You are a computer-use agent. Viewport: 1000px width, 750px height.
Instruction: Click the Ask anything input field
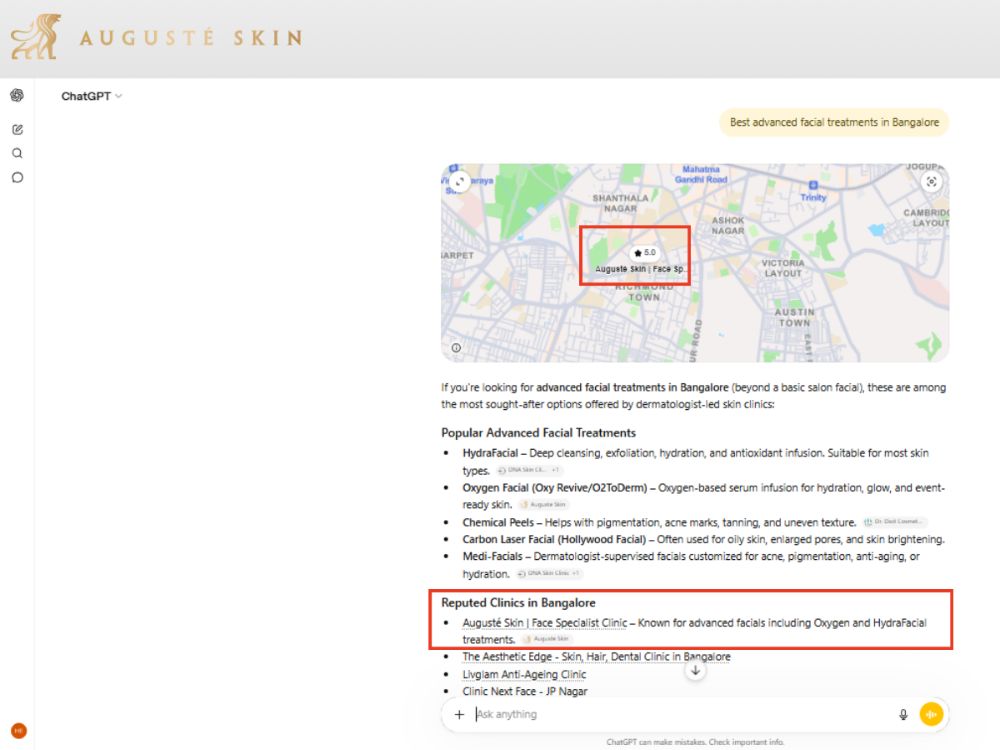[x=682, y=714]
